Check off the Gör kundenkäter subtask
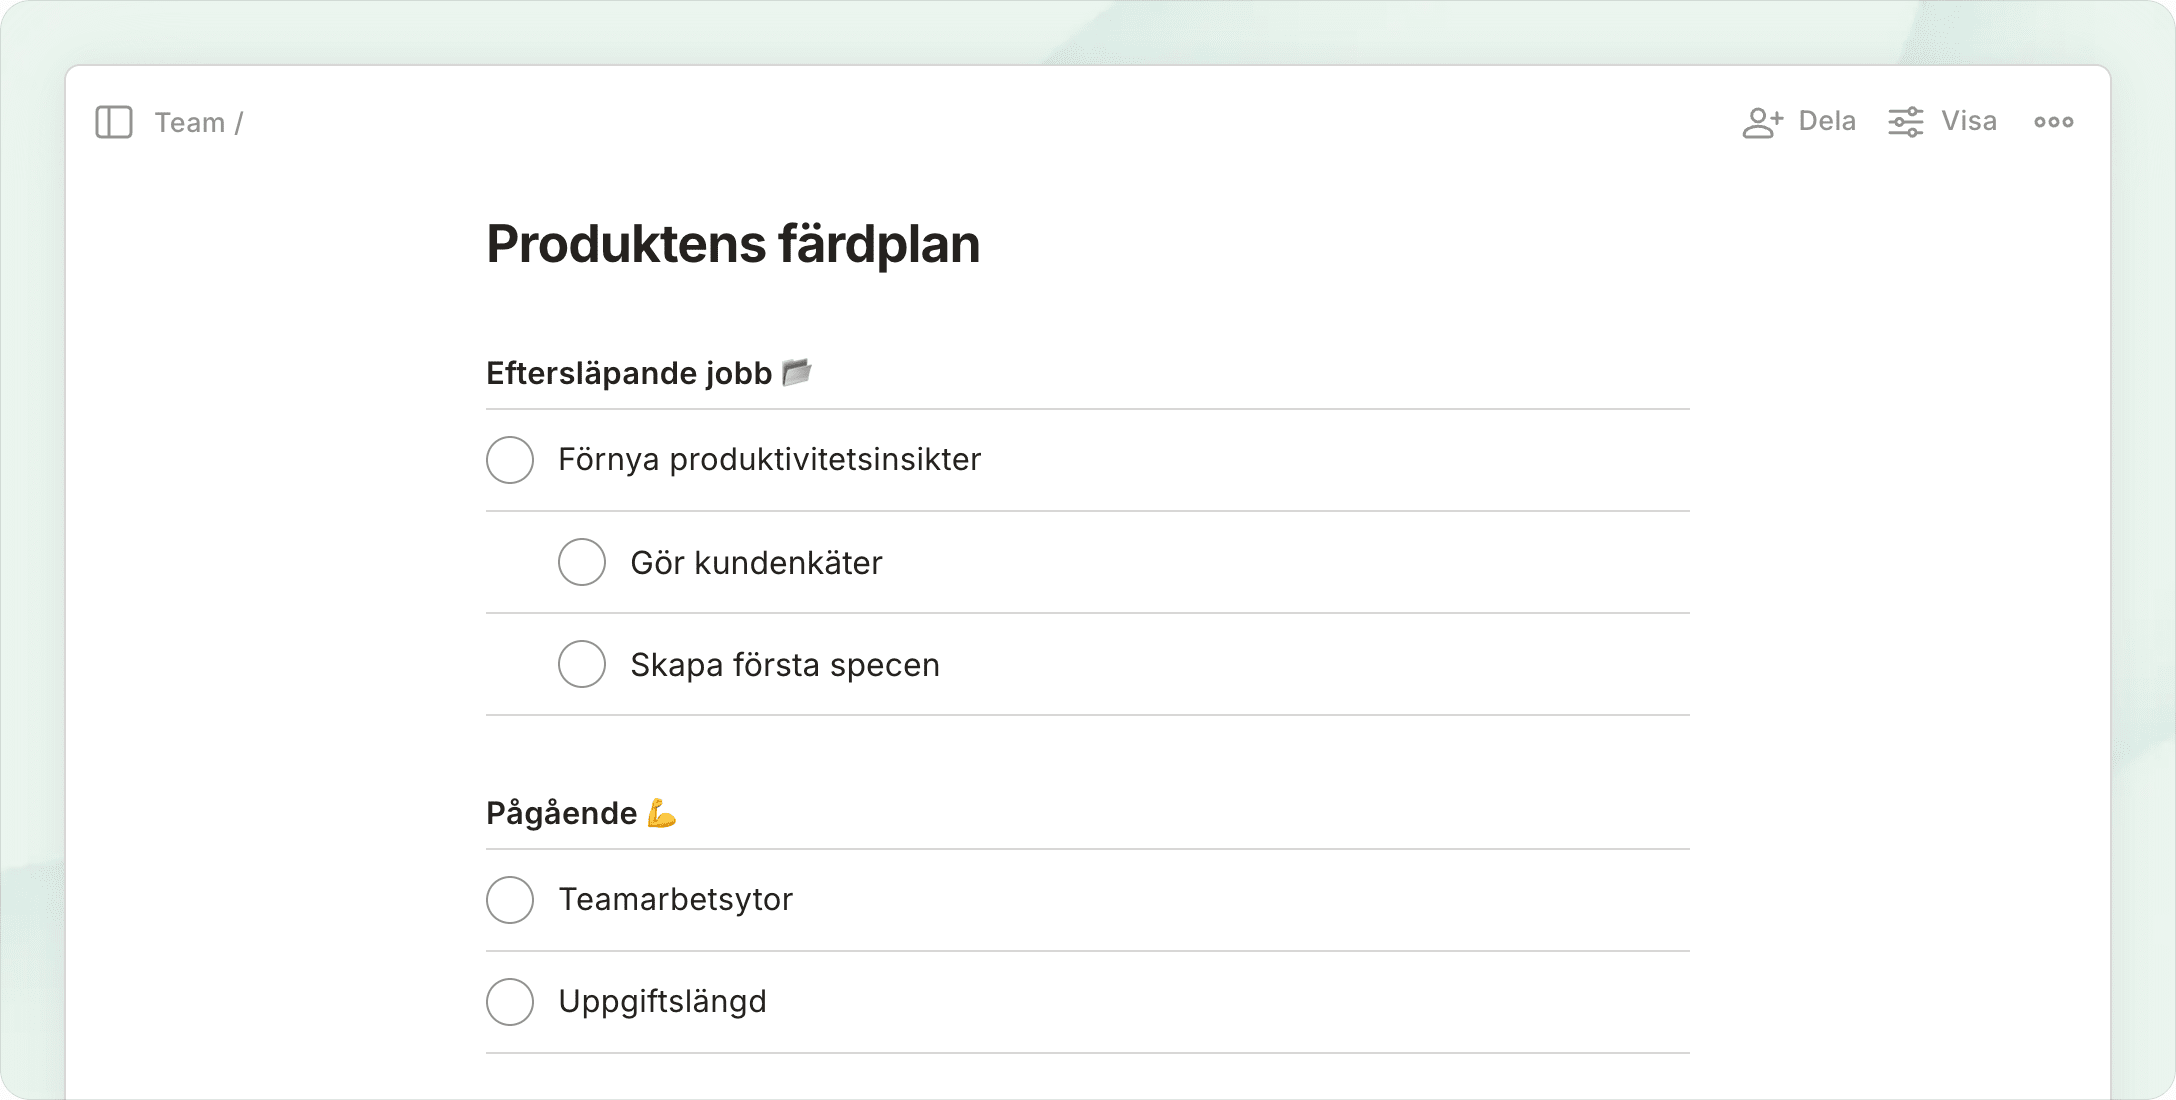Viewport: 2176px width, 1100px height. pos(582,562)
